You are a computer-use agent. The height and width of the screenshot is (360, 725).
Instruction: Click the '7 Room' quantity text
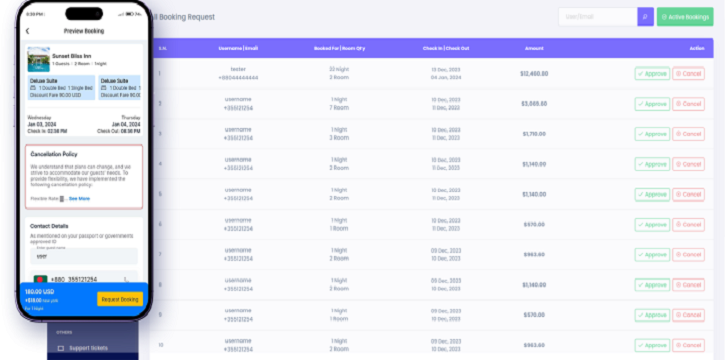pyautogui.click(x=339, y=108)
